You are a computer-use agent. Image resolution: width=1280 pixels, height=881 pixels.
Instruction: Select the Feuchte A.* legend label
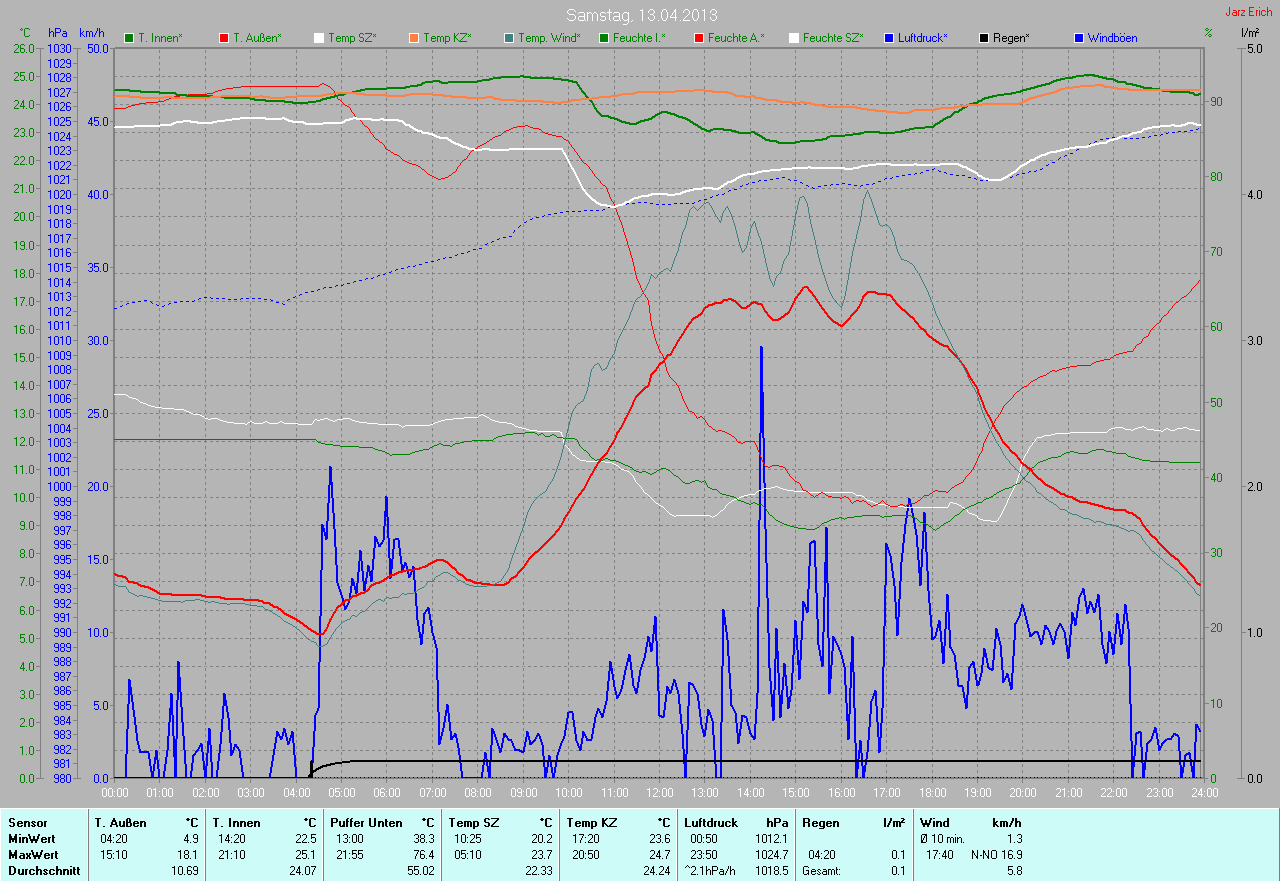[735, 38]
